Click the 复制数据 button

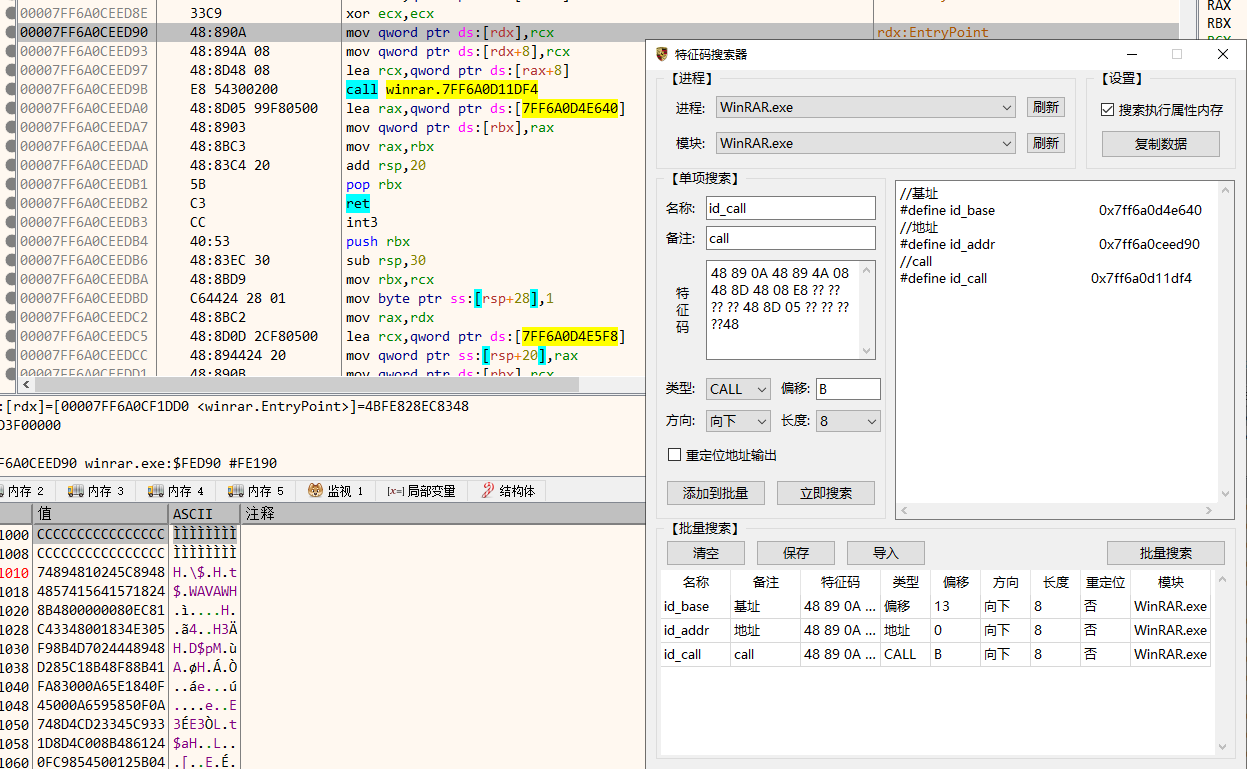pyautogui.click(x=1161, y=144)
